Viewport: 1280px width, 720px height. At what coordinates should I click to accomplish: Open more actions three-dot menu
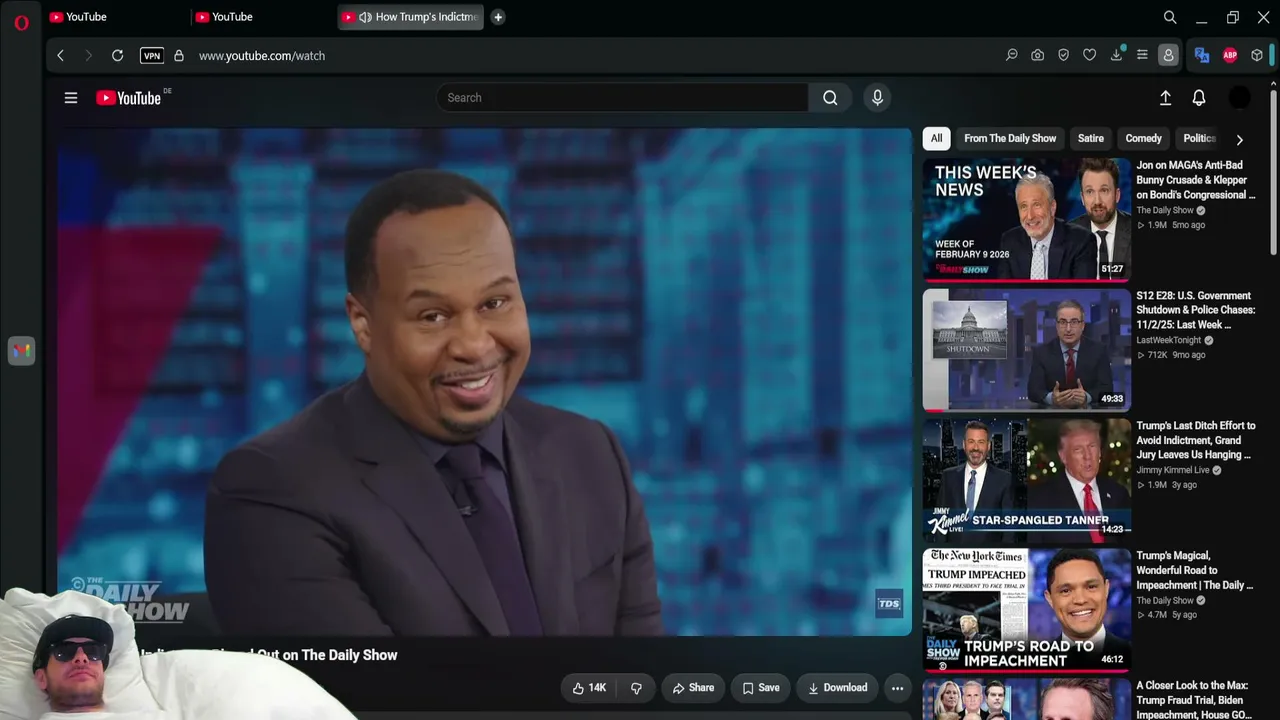tap(897, 688)
